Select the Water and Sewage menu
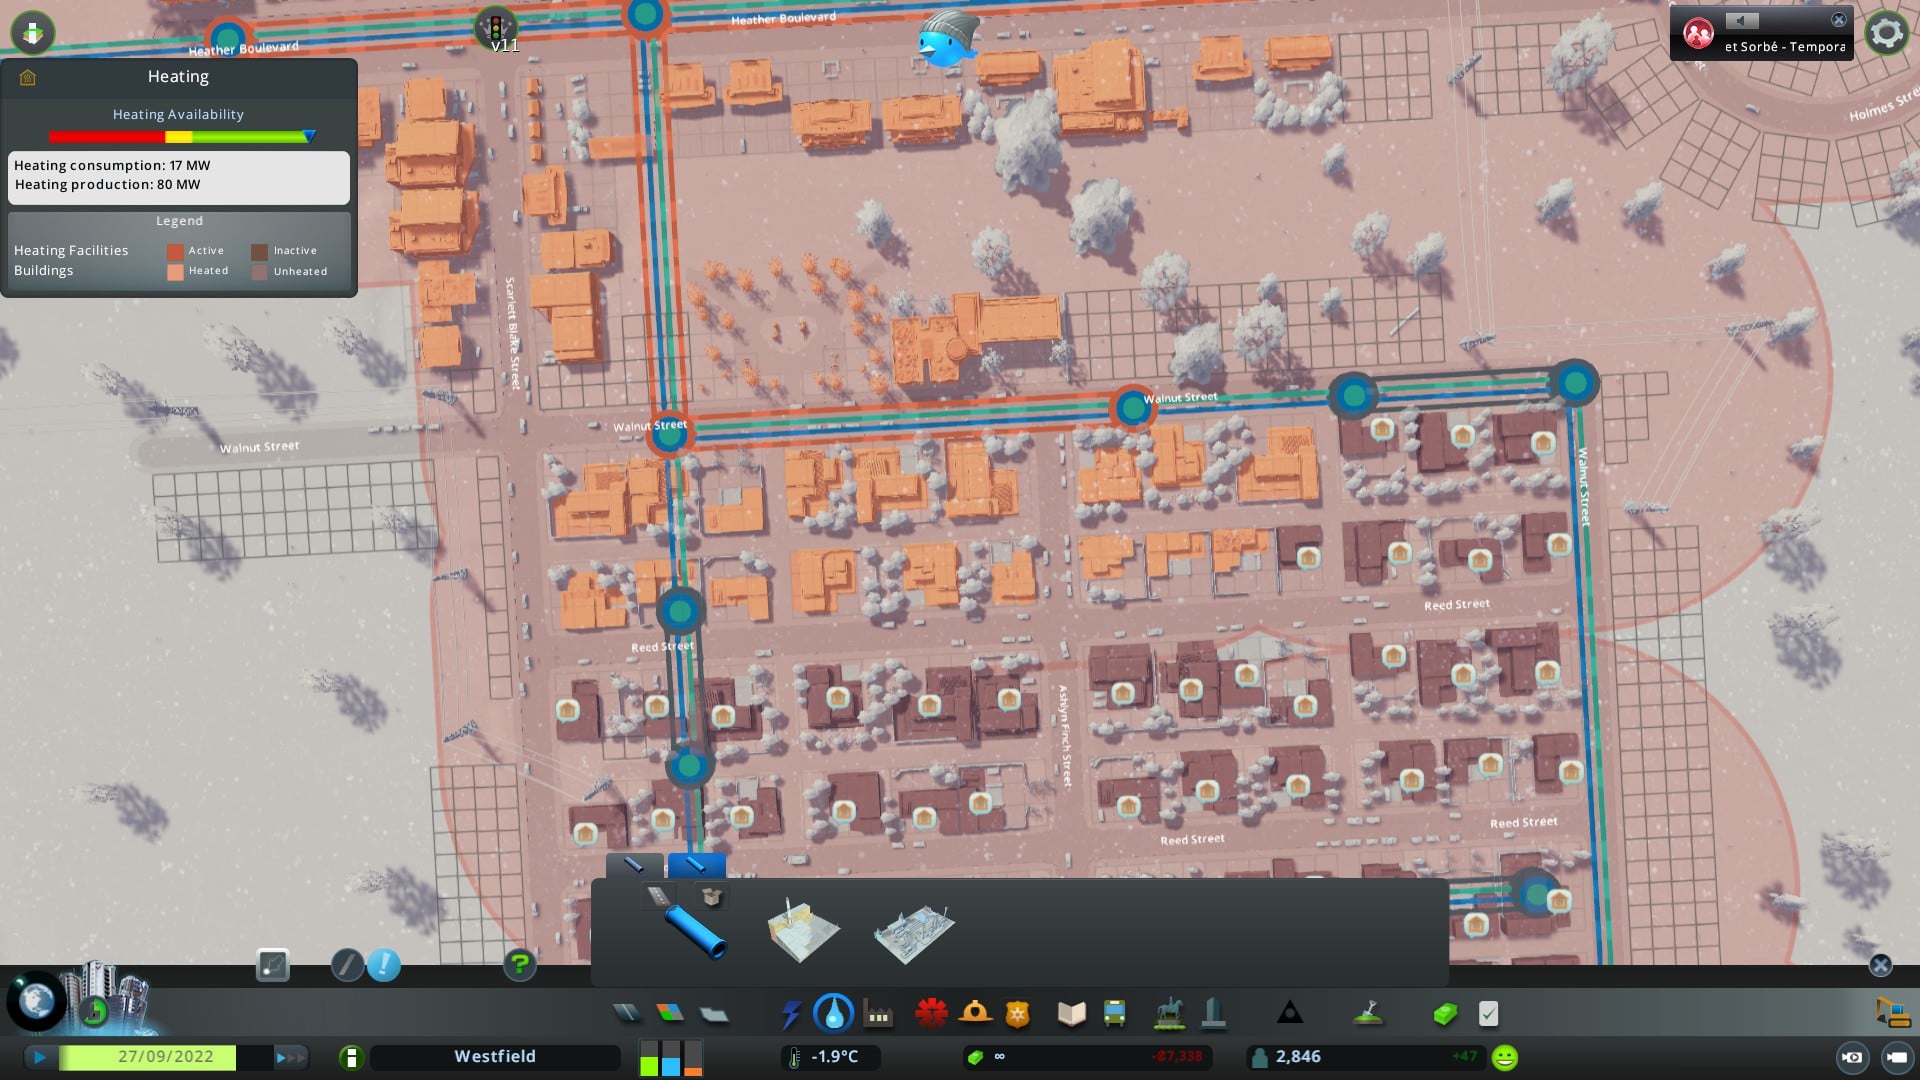1920x1080 pixels. 833,1014
